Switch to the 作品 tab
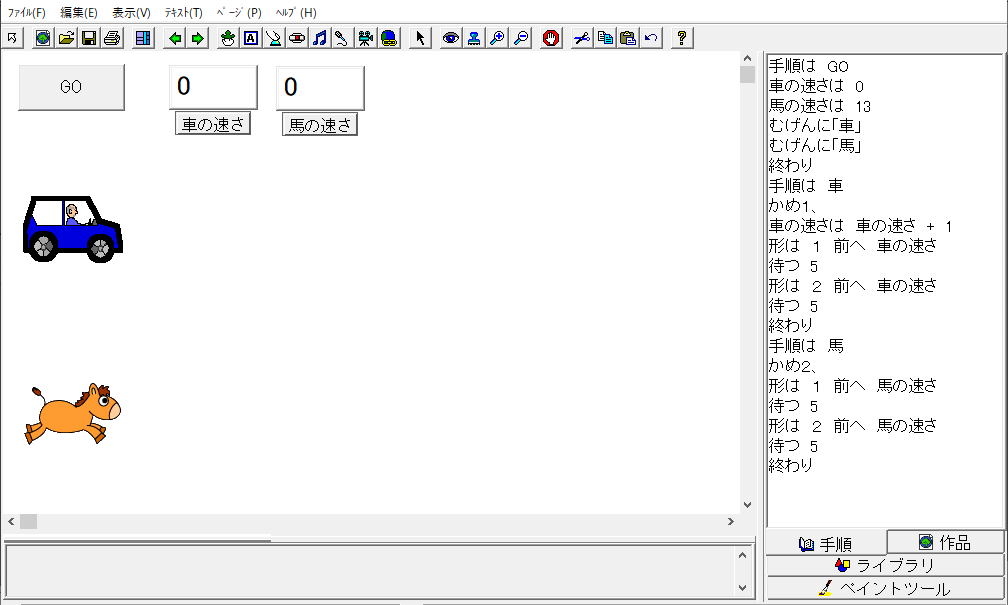This screenshot has width=1008, height=605. [x=945, y=542]
